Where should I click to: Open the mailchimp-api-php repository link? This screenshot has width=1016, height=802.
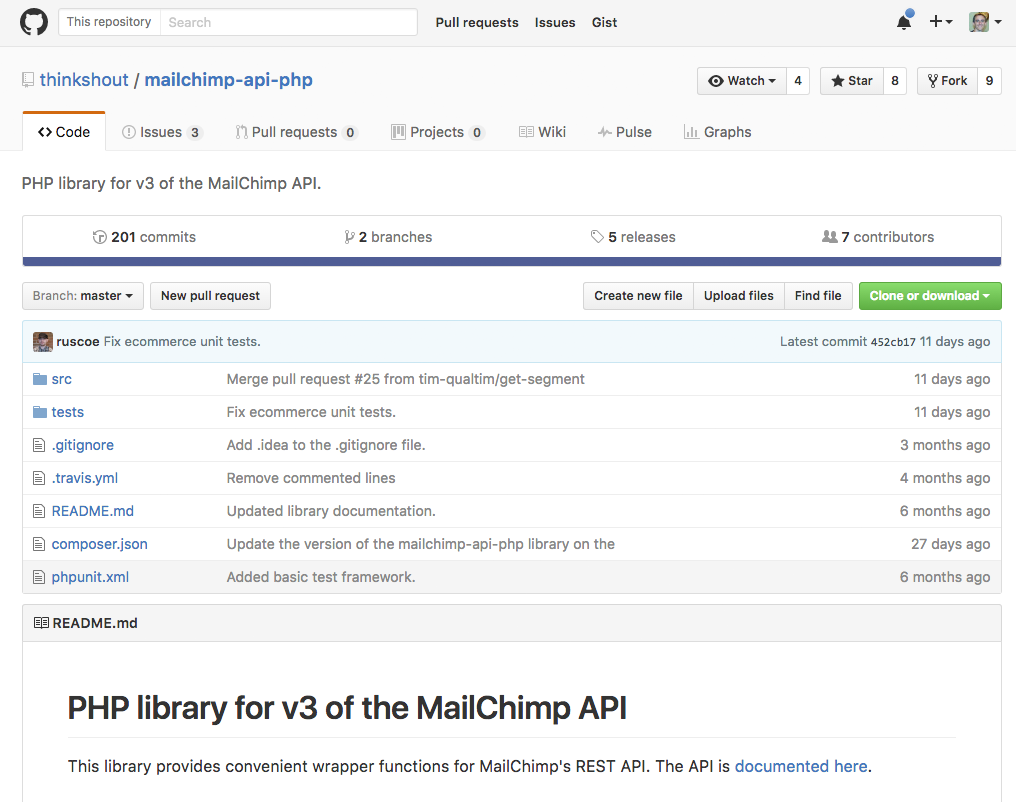coord(228,80)
